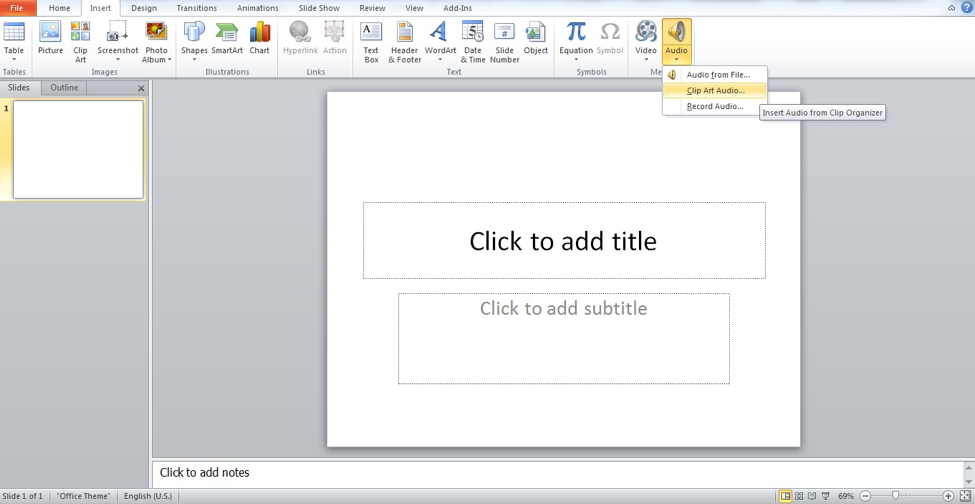Click English (U.S.) language indicator
The image size is (975, 504).
coord(148,496)
